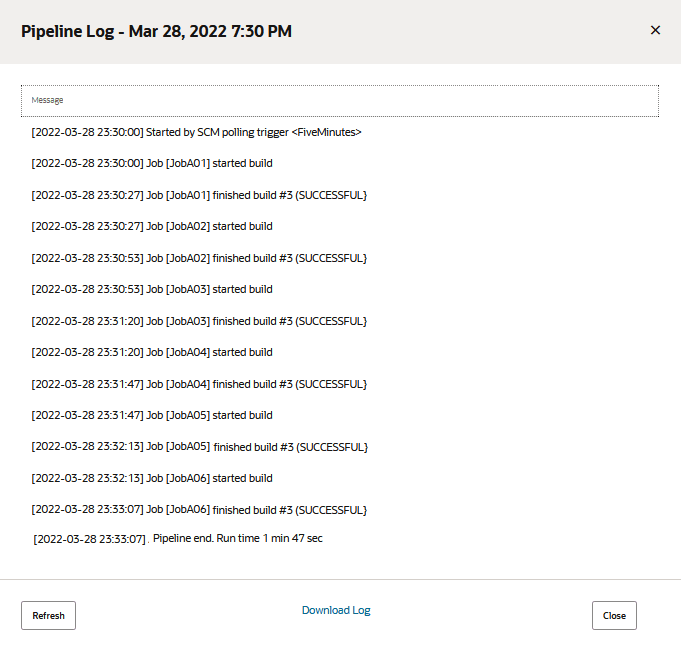Viewport: 681px width, 651px height.
Task: Click the Refresh button
Action: (48, 615)
